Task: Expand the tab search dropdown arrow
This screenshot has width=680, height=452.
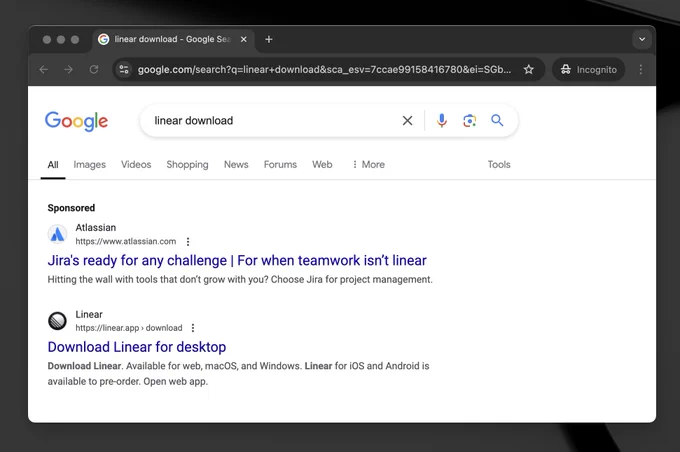Action: 642,39
